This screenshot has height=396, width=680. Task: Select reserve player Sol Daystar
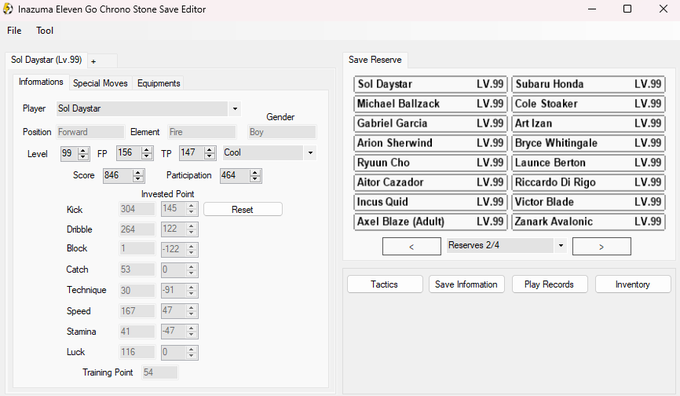pos(430,84)
